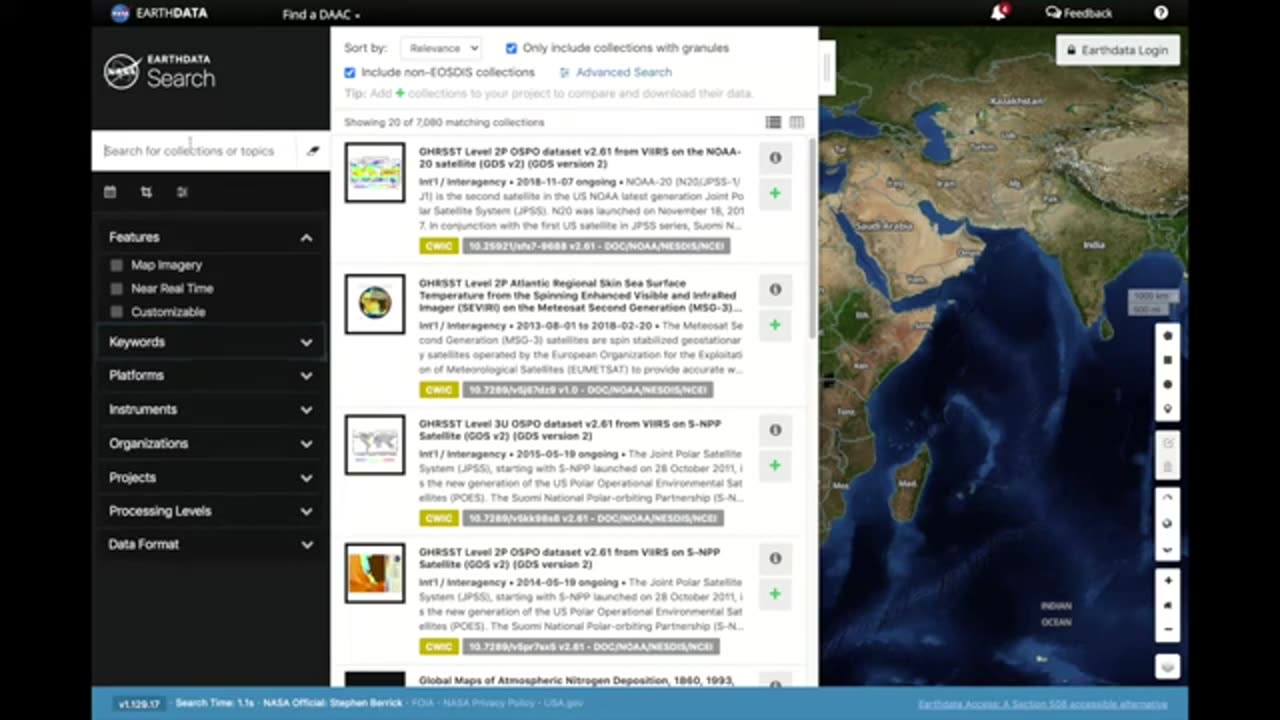View info for NOAA-20 VIIRS Level 2P collection

point(775,158)
